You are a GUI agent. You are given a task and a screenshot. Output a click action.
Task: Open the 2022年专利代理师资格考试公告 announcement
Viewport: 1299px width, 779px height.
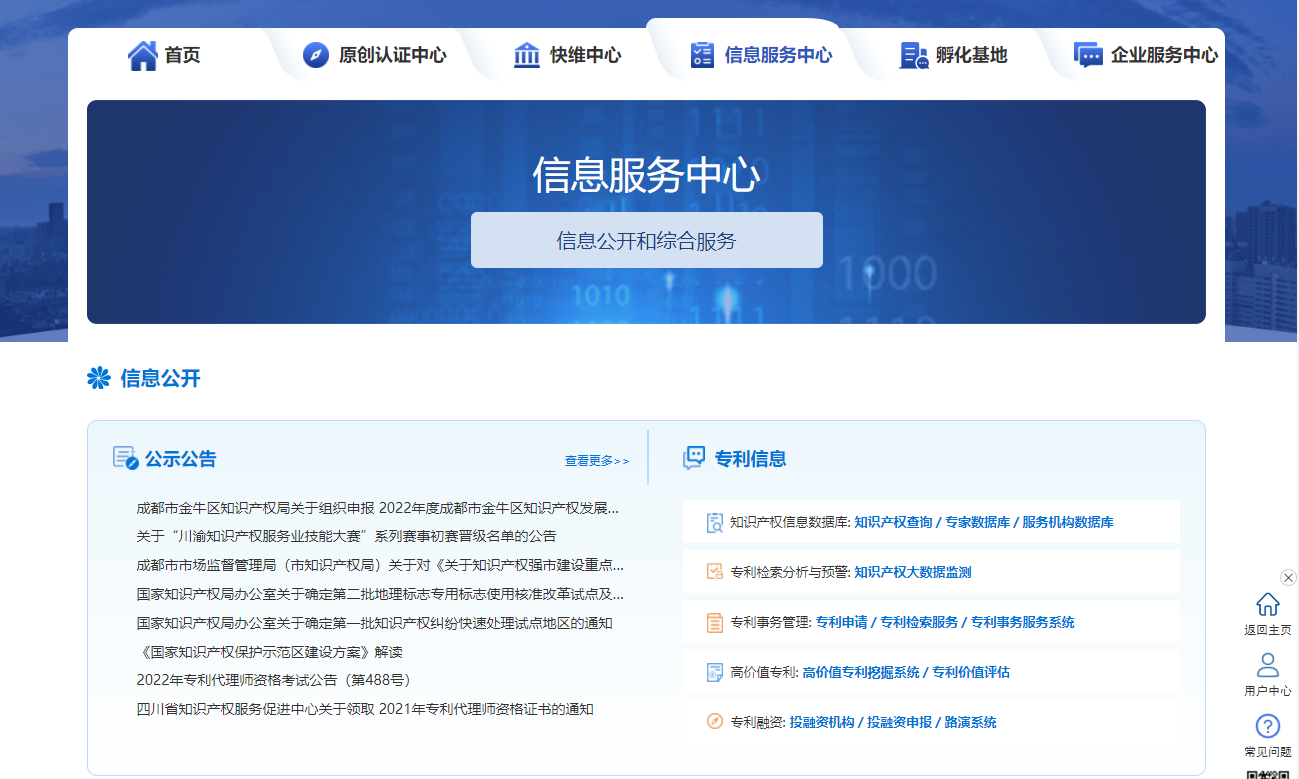(274, 680)
